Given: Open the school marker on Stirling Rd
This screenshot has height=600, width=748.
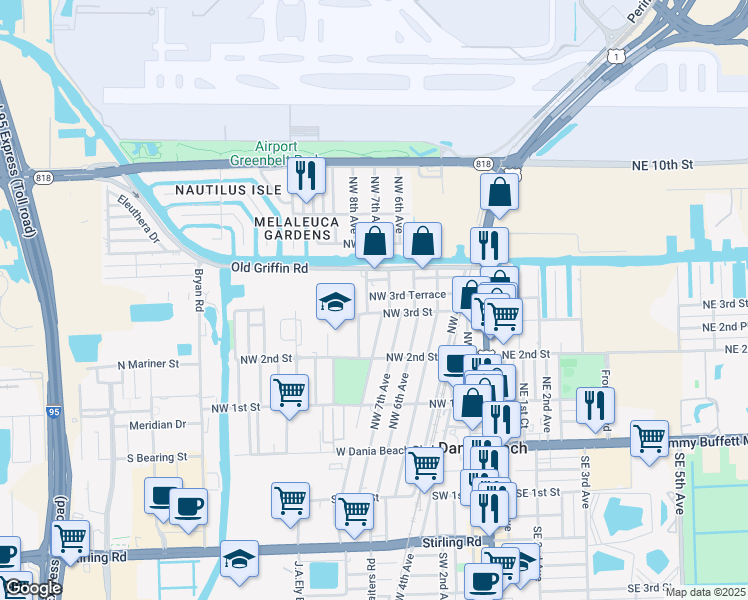Looking at the screenshot, I should [239, 560].
